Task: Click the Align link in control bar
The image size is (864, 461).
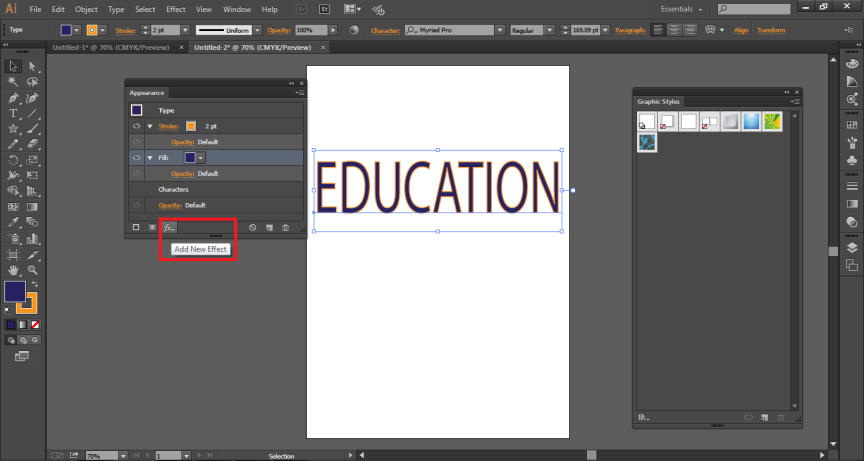Action: [741, 30]
